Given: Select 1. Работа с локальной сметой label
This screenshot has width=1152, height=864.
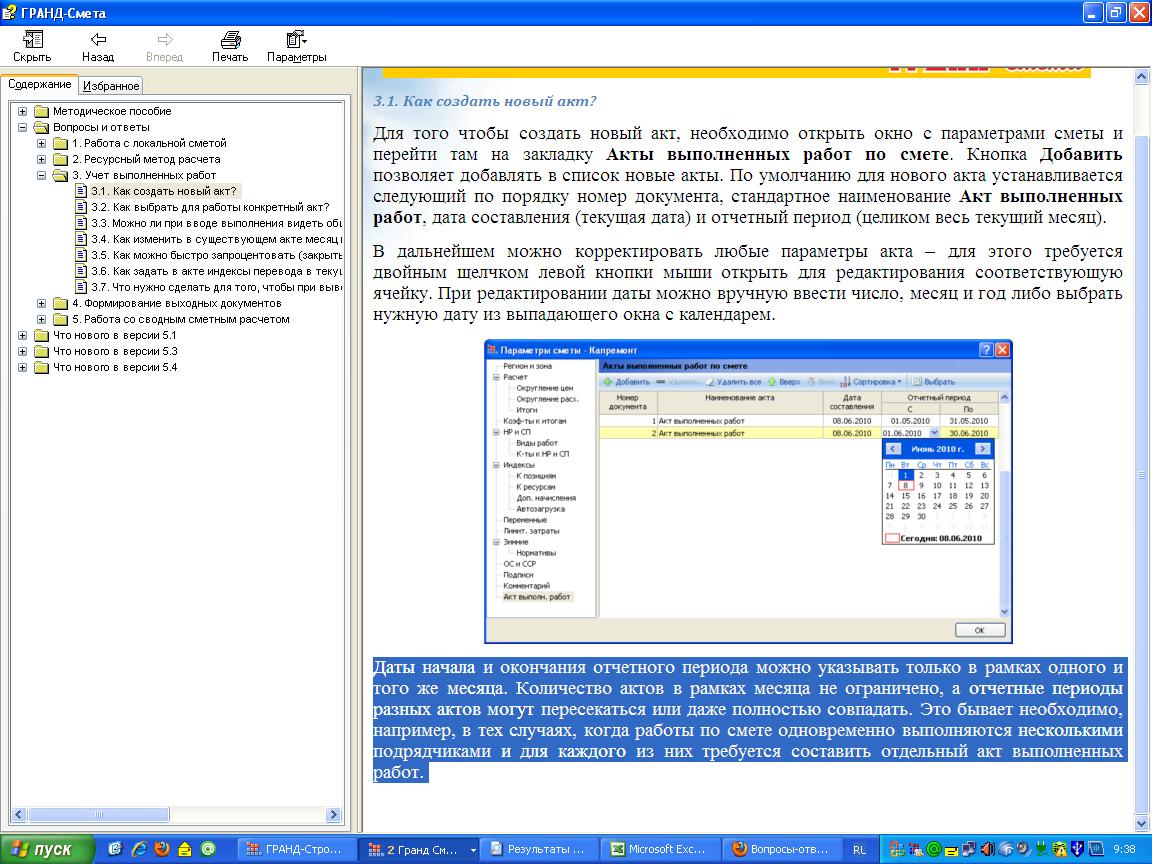Looking at the screenshot, I should 149,143.
